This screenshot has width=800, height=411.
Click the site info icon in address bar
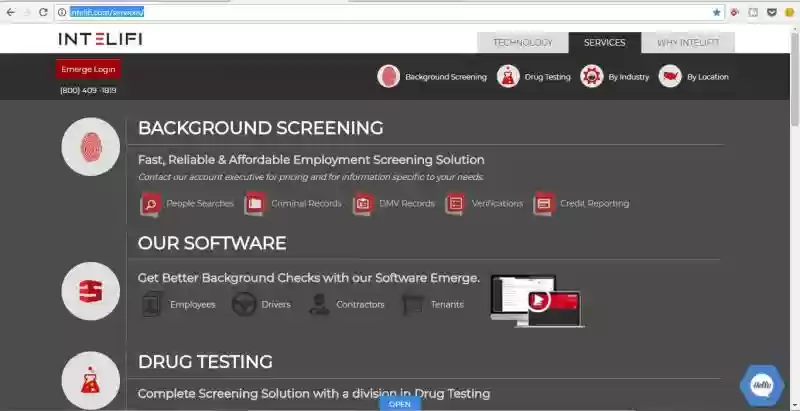[62, 12]
